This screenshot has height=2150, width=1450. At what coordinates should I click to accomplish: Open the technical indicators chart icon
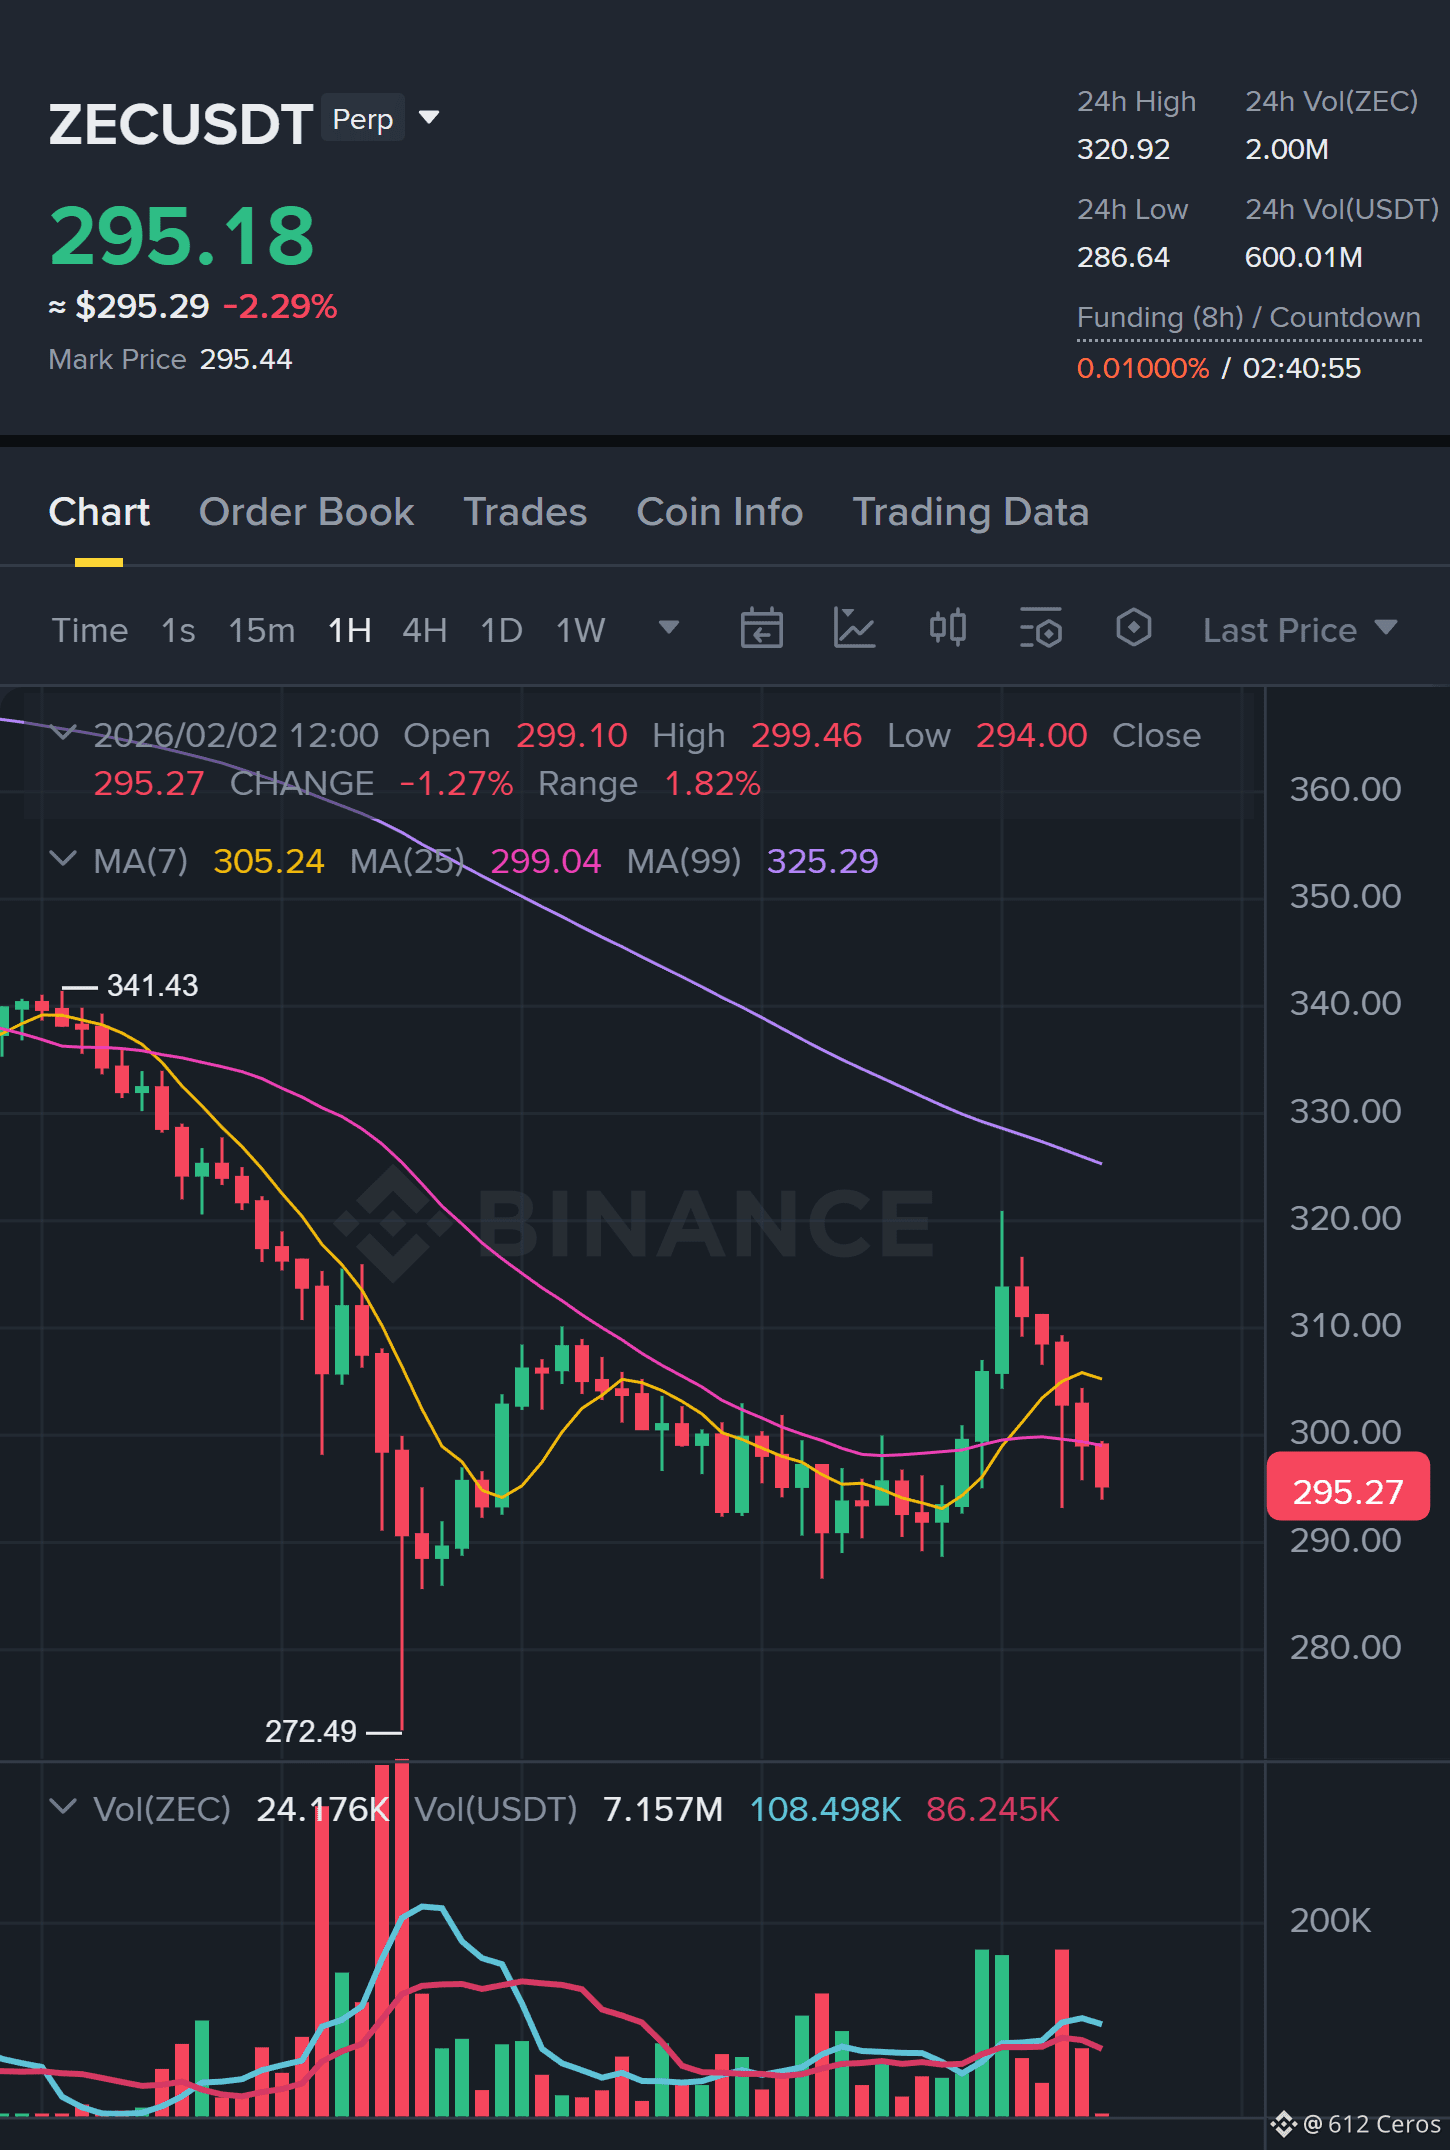click(x=855, y=629)
